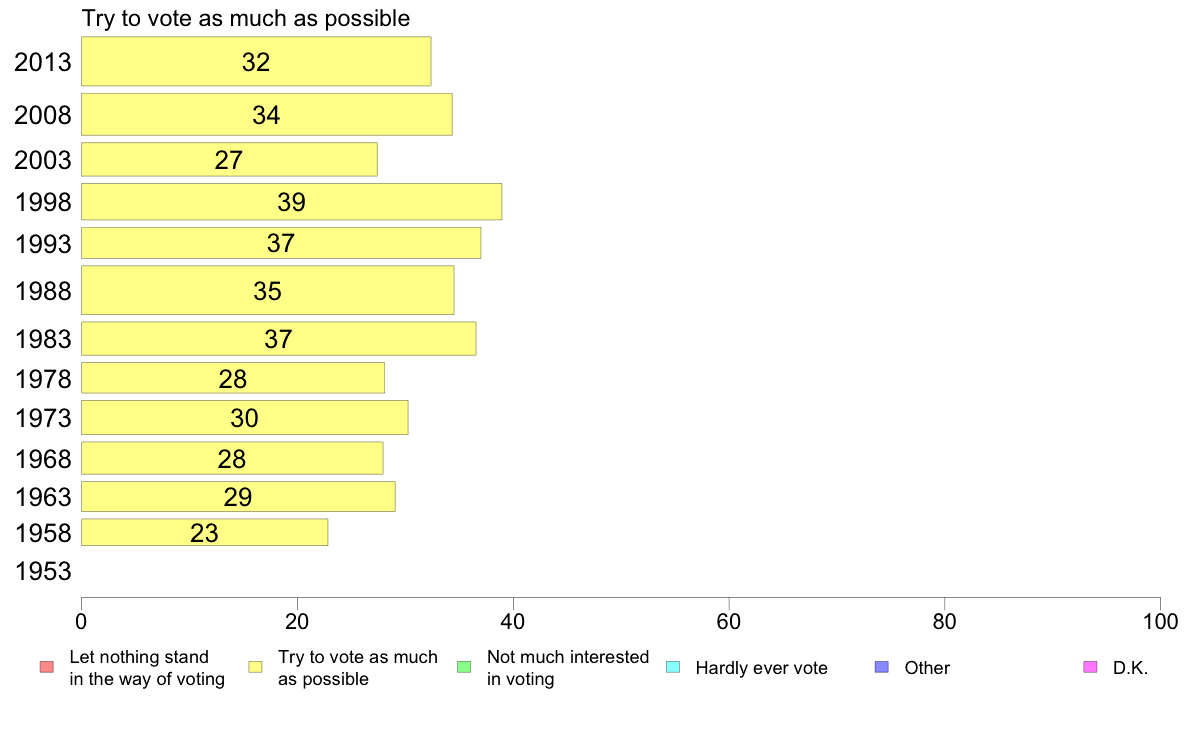This screenshot has width=1188, height=736.
Task: Click the 1983 year label
Action: [x=43, y=339]
